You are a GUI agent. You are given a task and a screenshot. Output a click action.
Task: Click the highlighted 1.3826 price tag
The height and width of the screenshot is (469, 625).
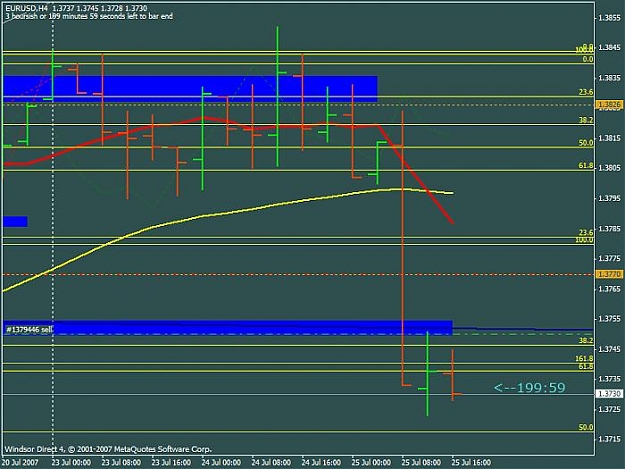pyautogui.click(x=609, y=105)
